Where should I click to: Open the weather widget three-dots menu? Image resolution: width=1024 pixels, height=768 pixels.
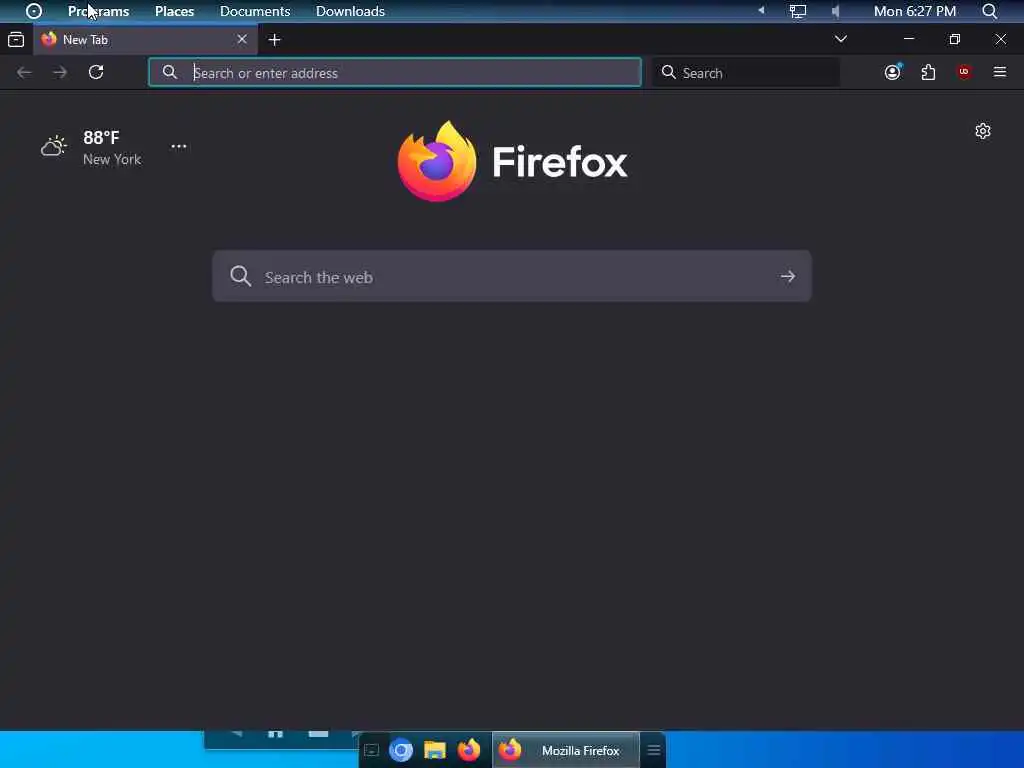click(x=179, y=146)
